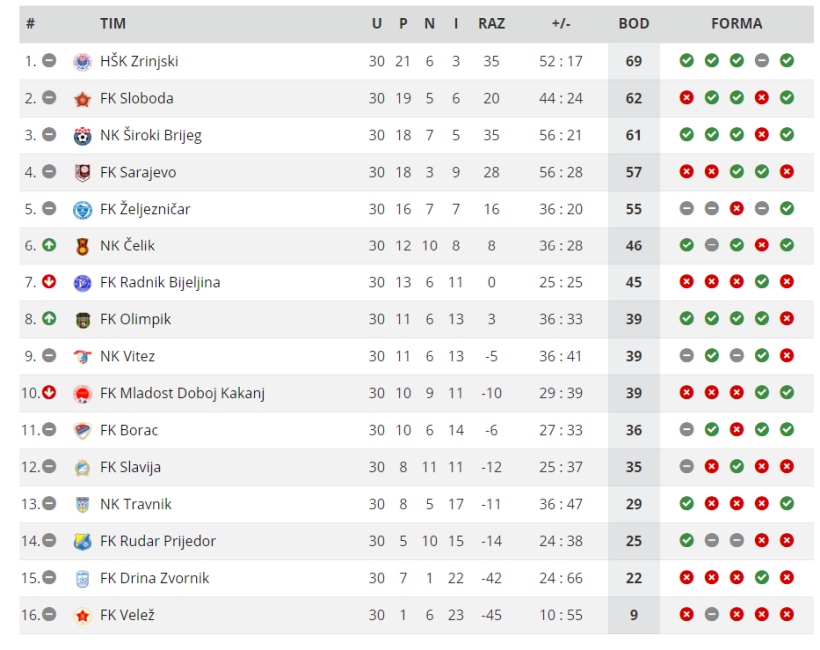
Task: Click the FK Sloboda red star logo
Action: tap(82, 99)
